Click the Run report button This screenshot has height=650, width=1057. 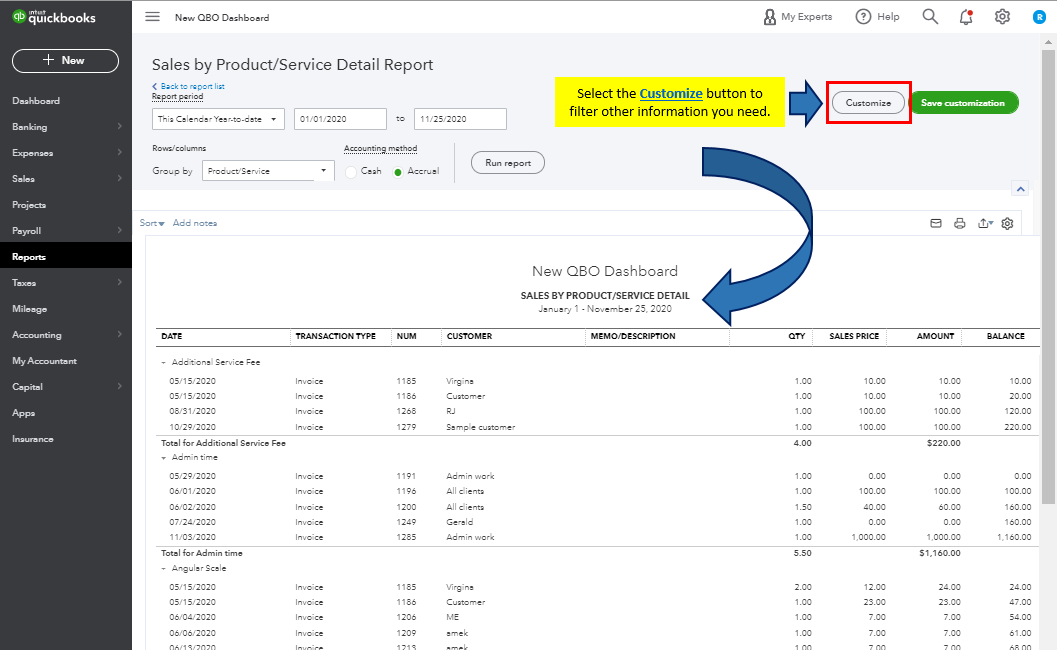(x=508, y=162)
